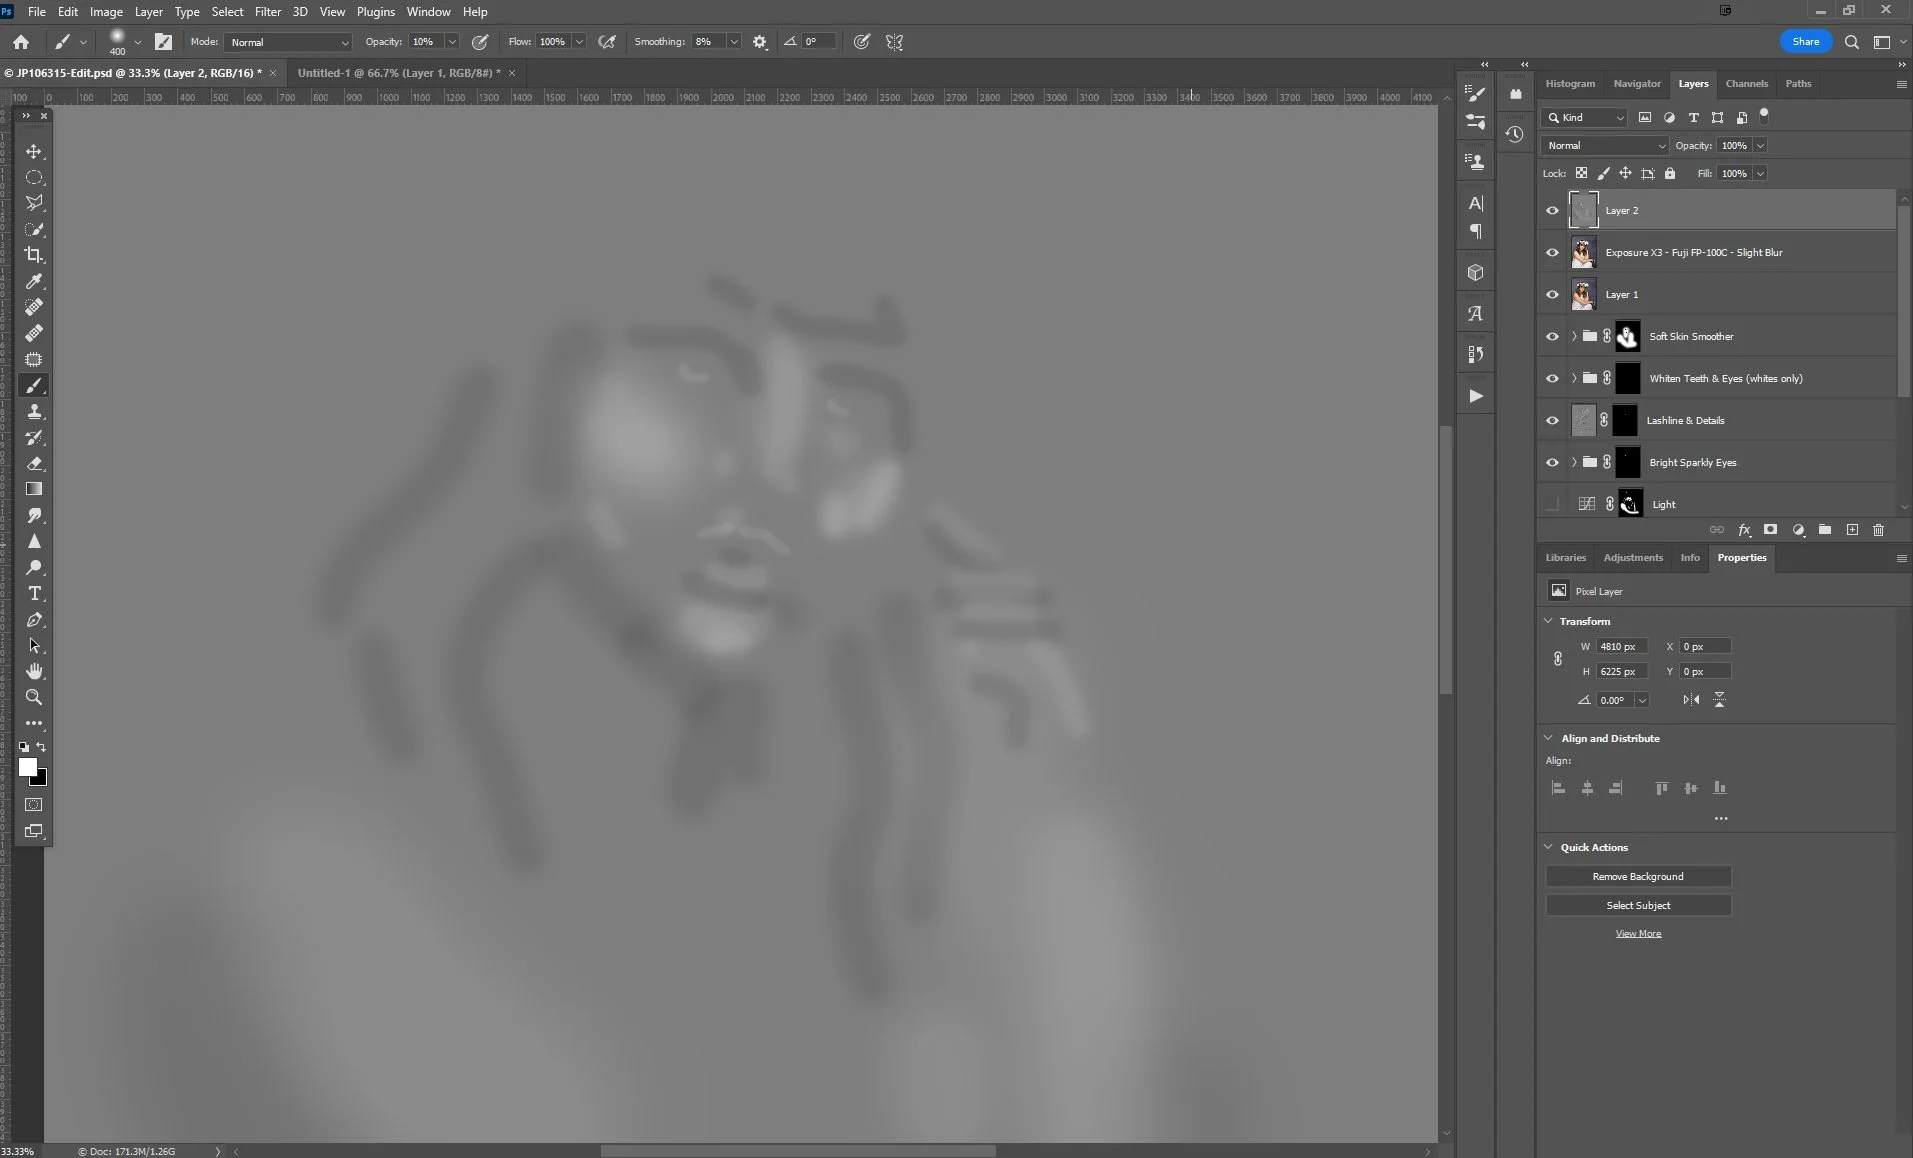The image size is (1913, 1158).
Task: Open the Image menu
Action: (x=106, y=12)
